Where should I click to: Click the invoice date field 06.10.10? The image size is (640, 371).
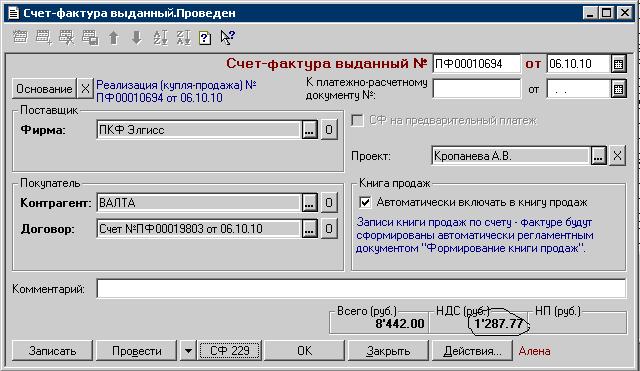click(578, 64)
